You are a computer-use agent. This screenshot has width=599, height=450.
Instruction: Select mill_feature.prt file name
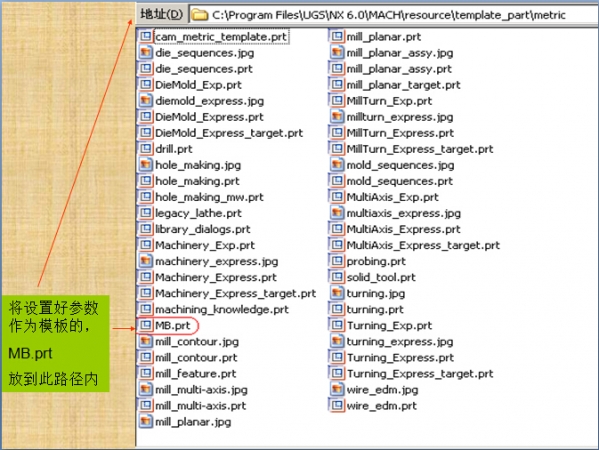pyautogui.click(x=195, y=374)
